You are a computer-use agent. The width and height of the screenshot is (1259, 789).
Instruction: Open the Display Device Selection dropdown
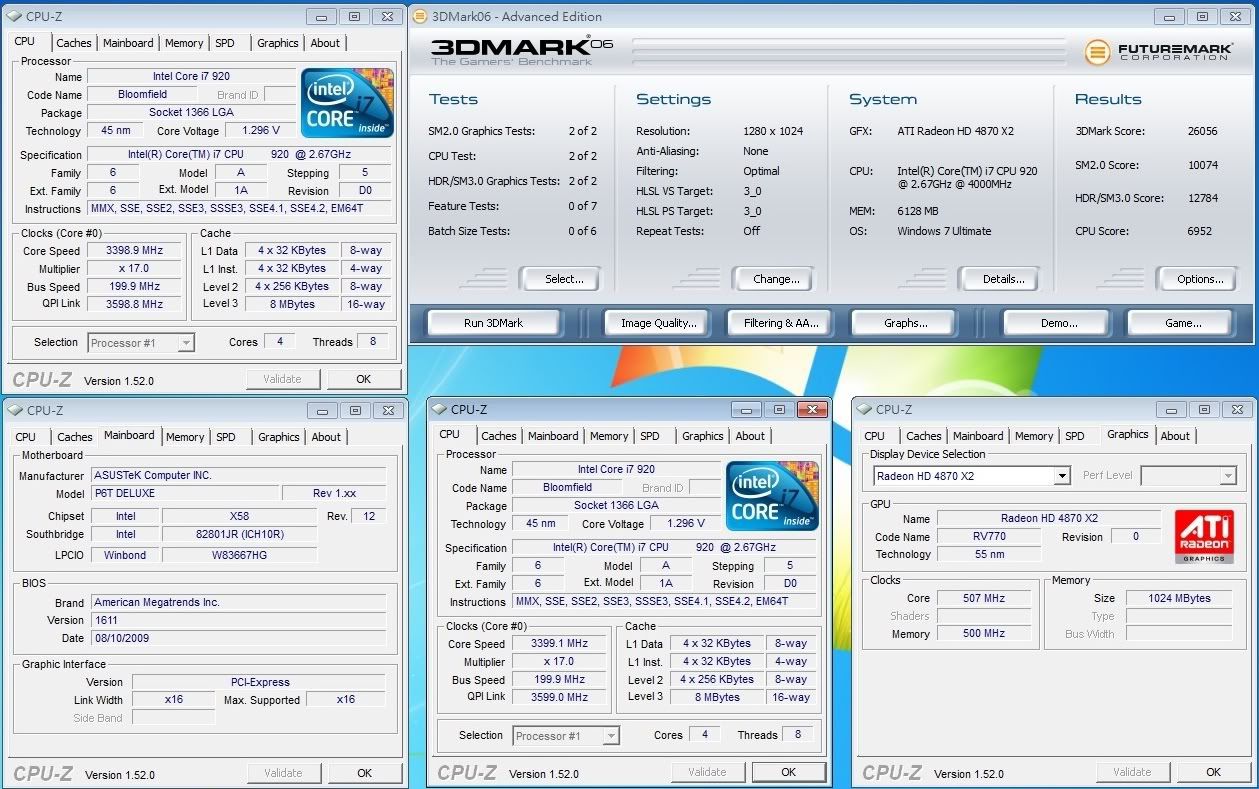click(x=1061, y=477)
